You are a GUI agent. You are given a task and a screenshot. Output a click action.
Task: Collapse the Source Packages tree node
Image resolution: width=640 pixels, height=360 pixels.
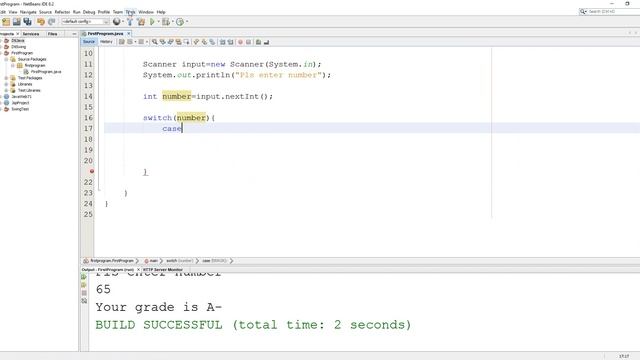coord(6,59)
